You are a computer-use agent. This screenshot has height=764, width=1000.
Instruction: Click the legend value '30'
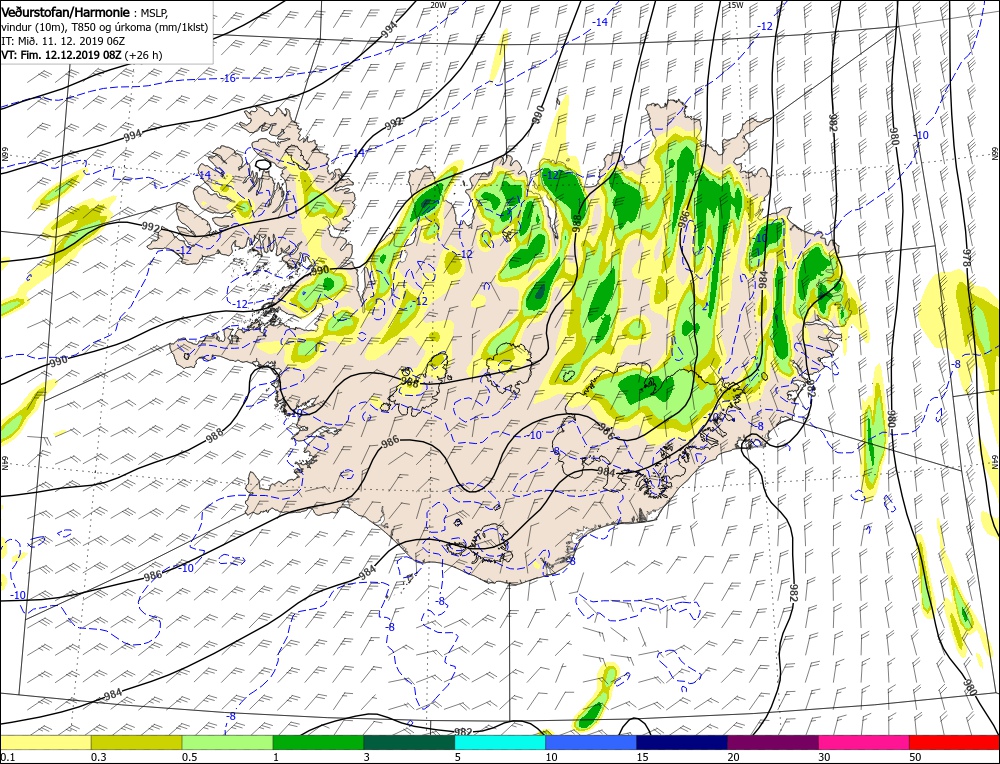click(824, 757)
